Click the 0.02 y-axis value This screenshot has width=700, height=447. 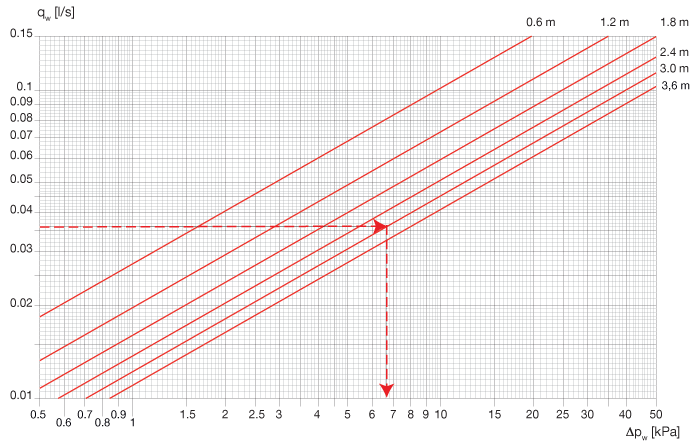tap(21, 304)
